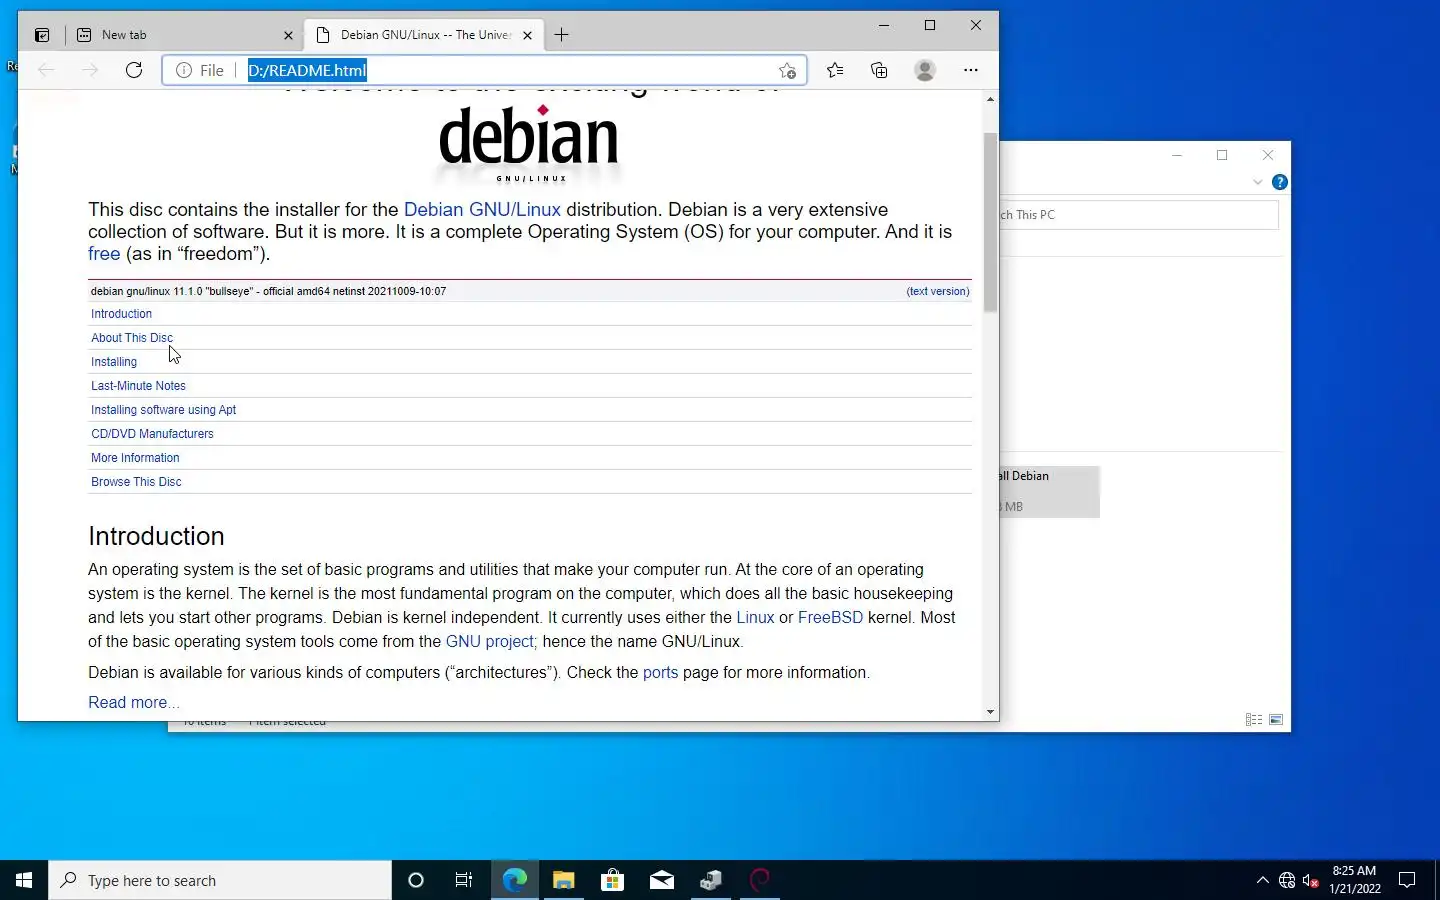Click the Debian logo image

click(x=529, y=143)
